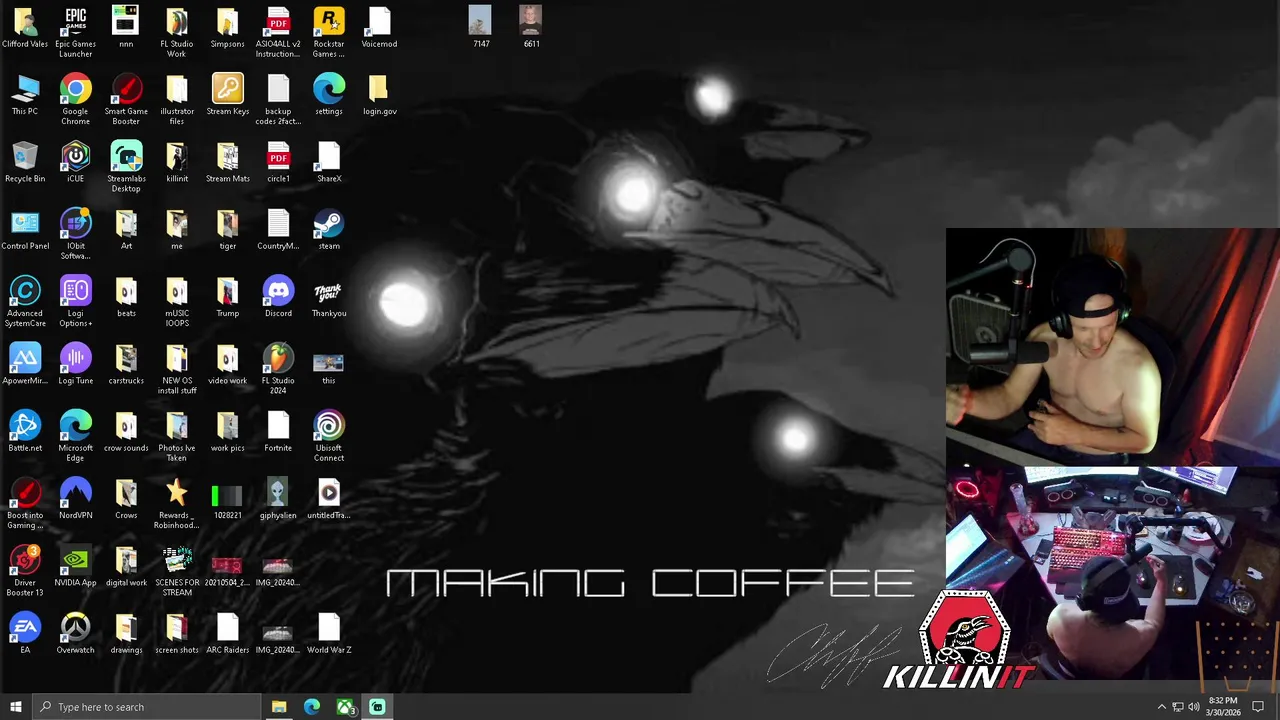Screen dimensions: 1280x720
Task: Select the backup codes 2fact file
Action: click(278, 99)
